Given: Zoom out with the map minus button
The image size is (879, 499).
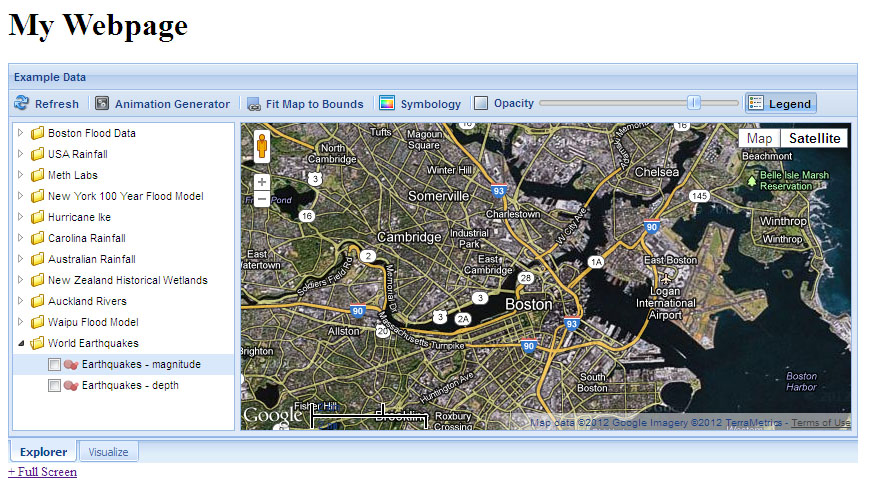Looking at the screenshot, I should (x=262, y=198).
